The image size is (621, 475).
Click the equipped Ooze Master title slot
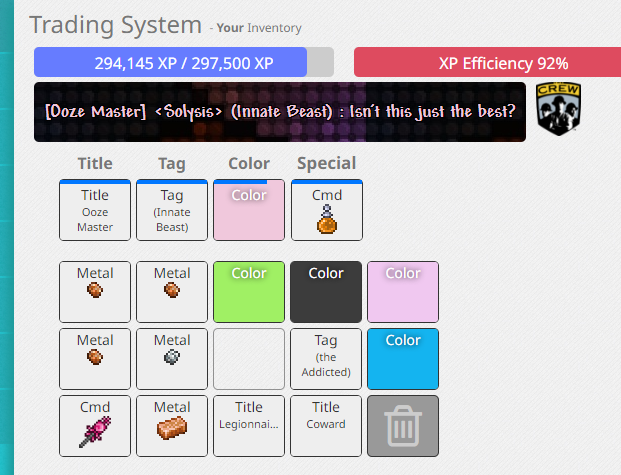click(x=95, y=211)
